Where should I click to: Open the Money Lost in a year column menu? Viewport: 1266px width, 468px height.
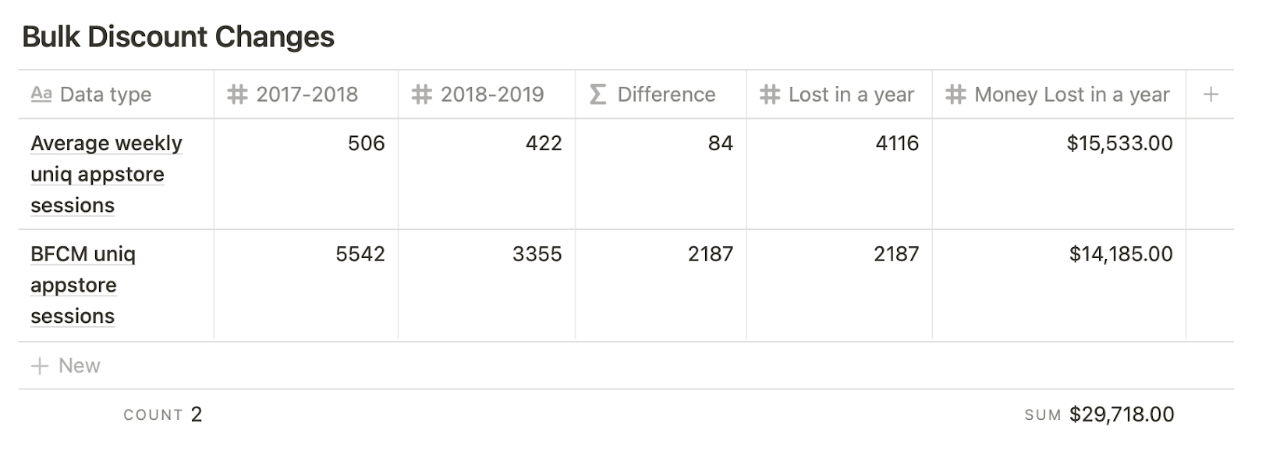click(1059, 94)
